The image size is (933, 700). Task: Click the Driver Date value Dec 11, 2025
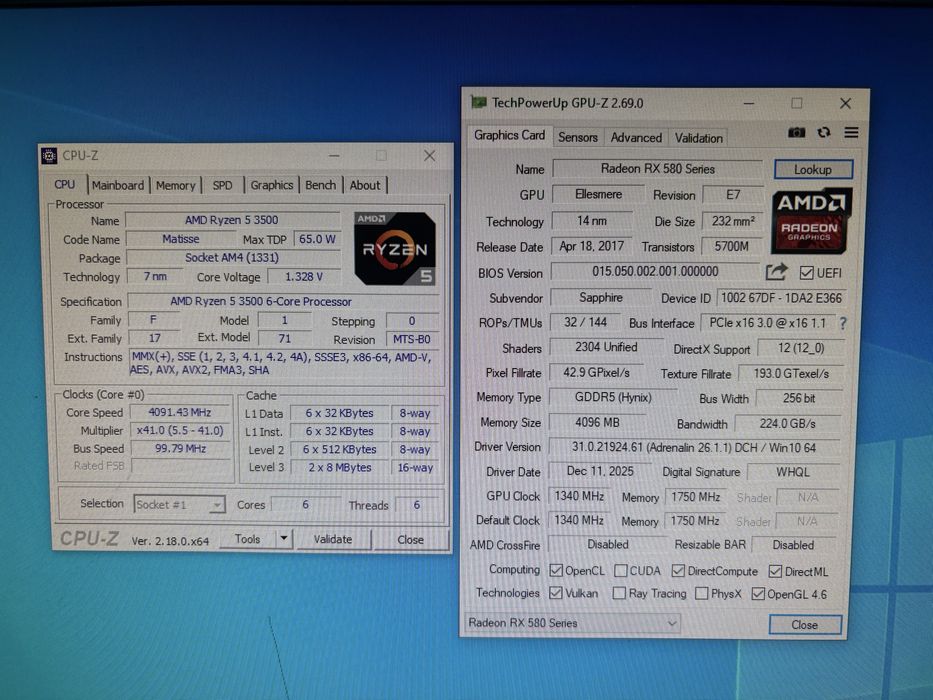pos(600,471)
